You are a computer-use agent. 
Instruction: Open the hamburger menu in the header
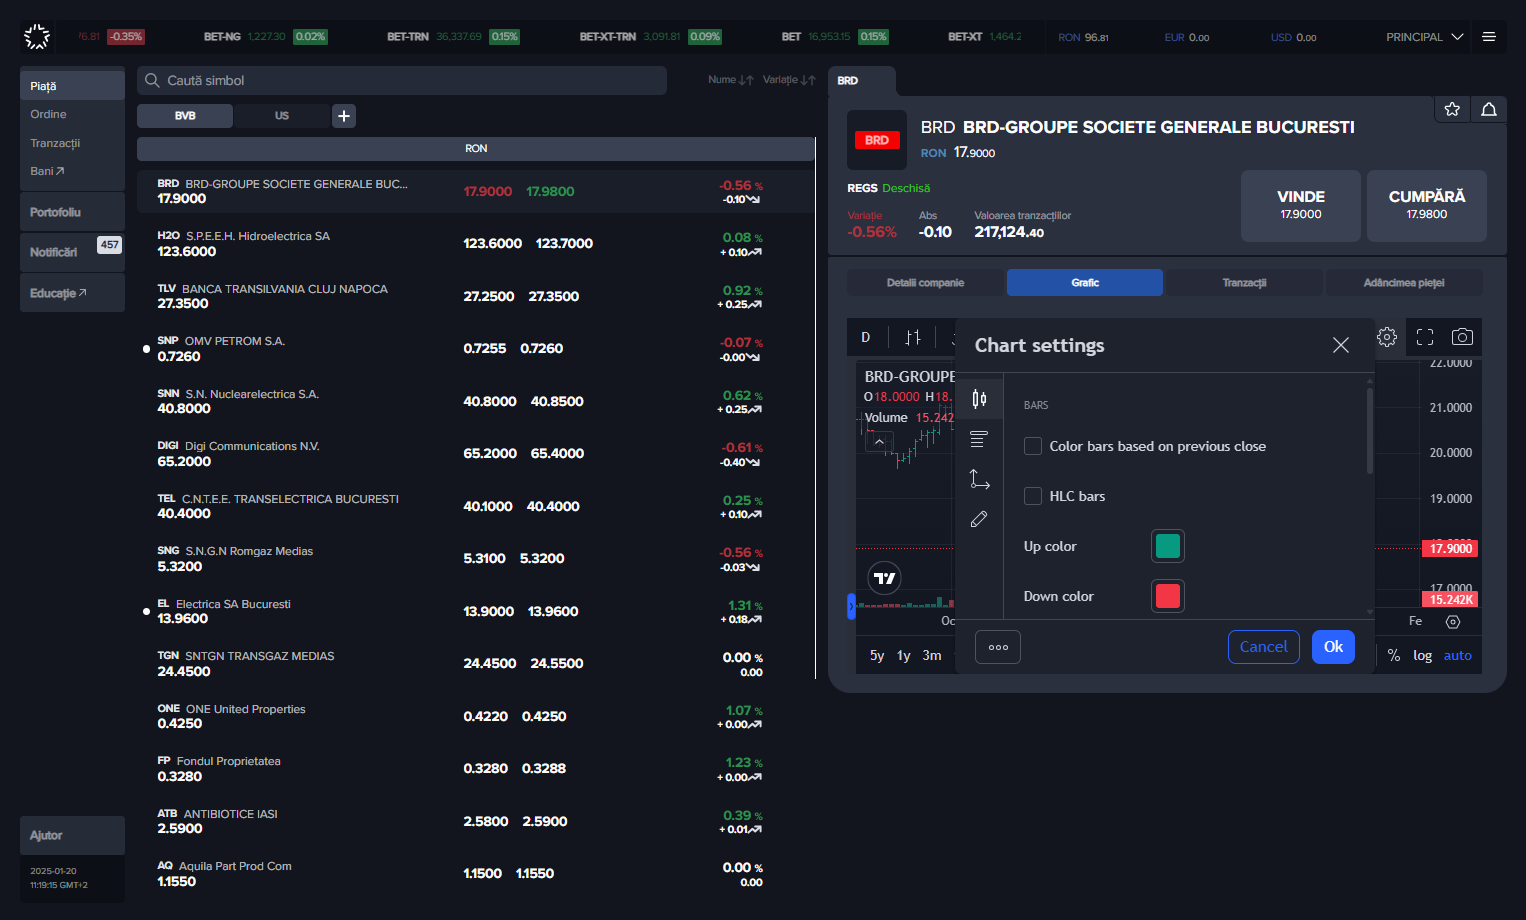click(1489, 37)
